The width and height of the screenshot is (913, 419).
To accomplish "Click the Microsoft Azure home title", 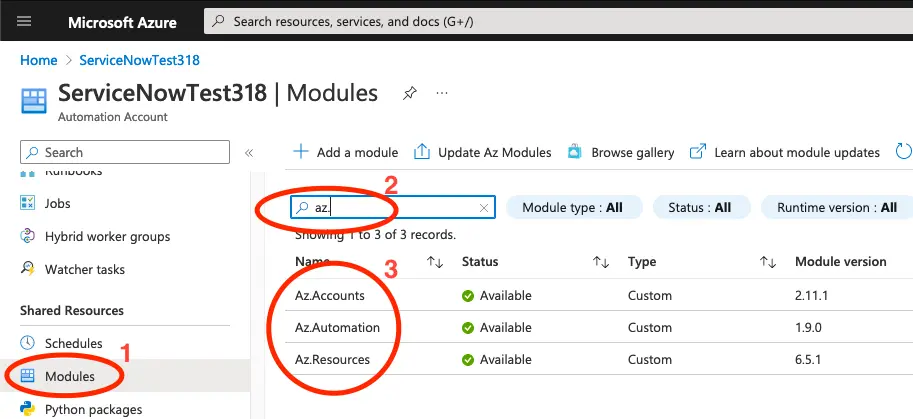I will pos(122,22).
